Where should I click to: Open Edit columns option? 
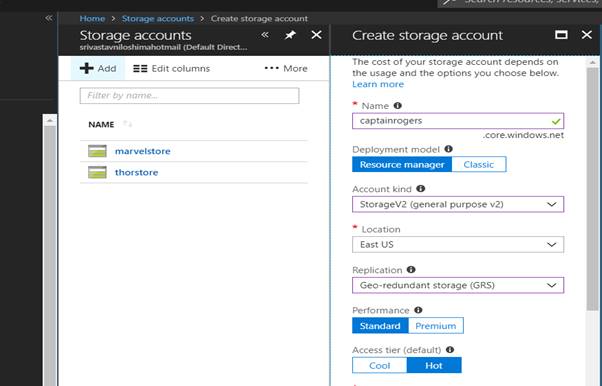coord(172,68)
